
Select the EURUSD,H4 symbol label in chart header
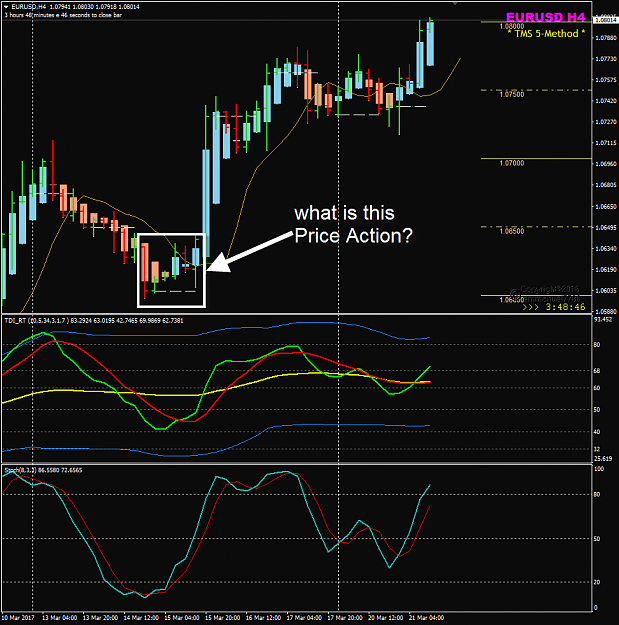(29, 7)
